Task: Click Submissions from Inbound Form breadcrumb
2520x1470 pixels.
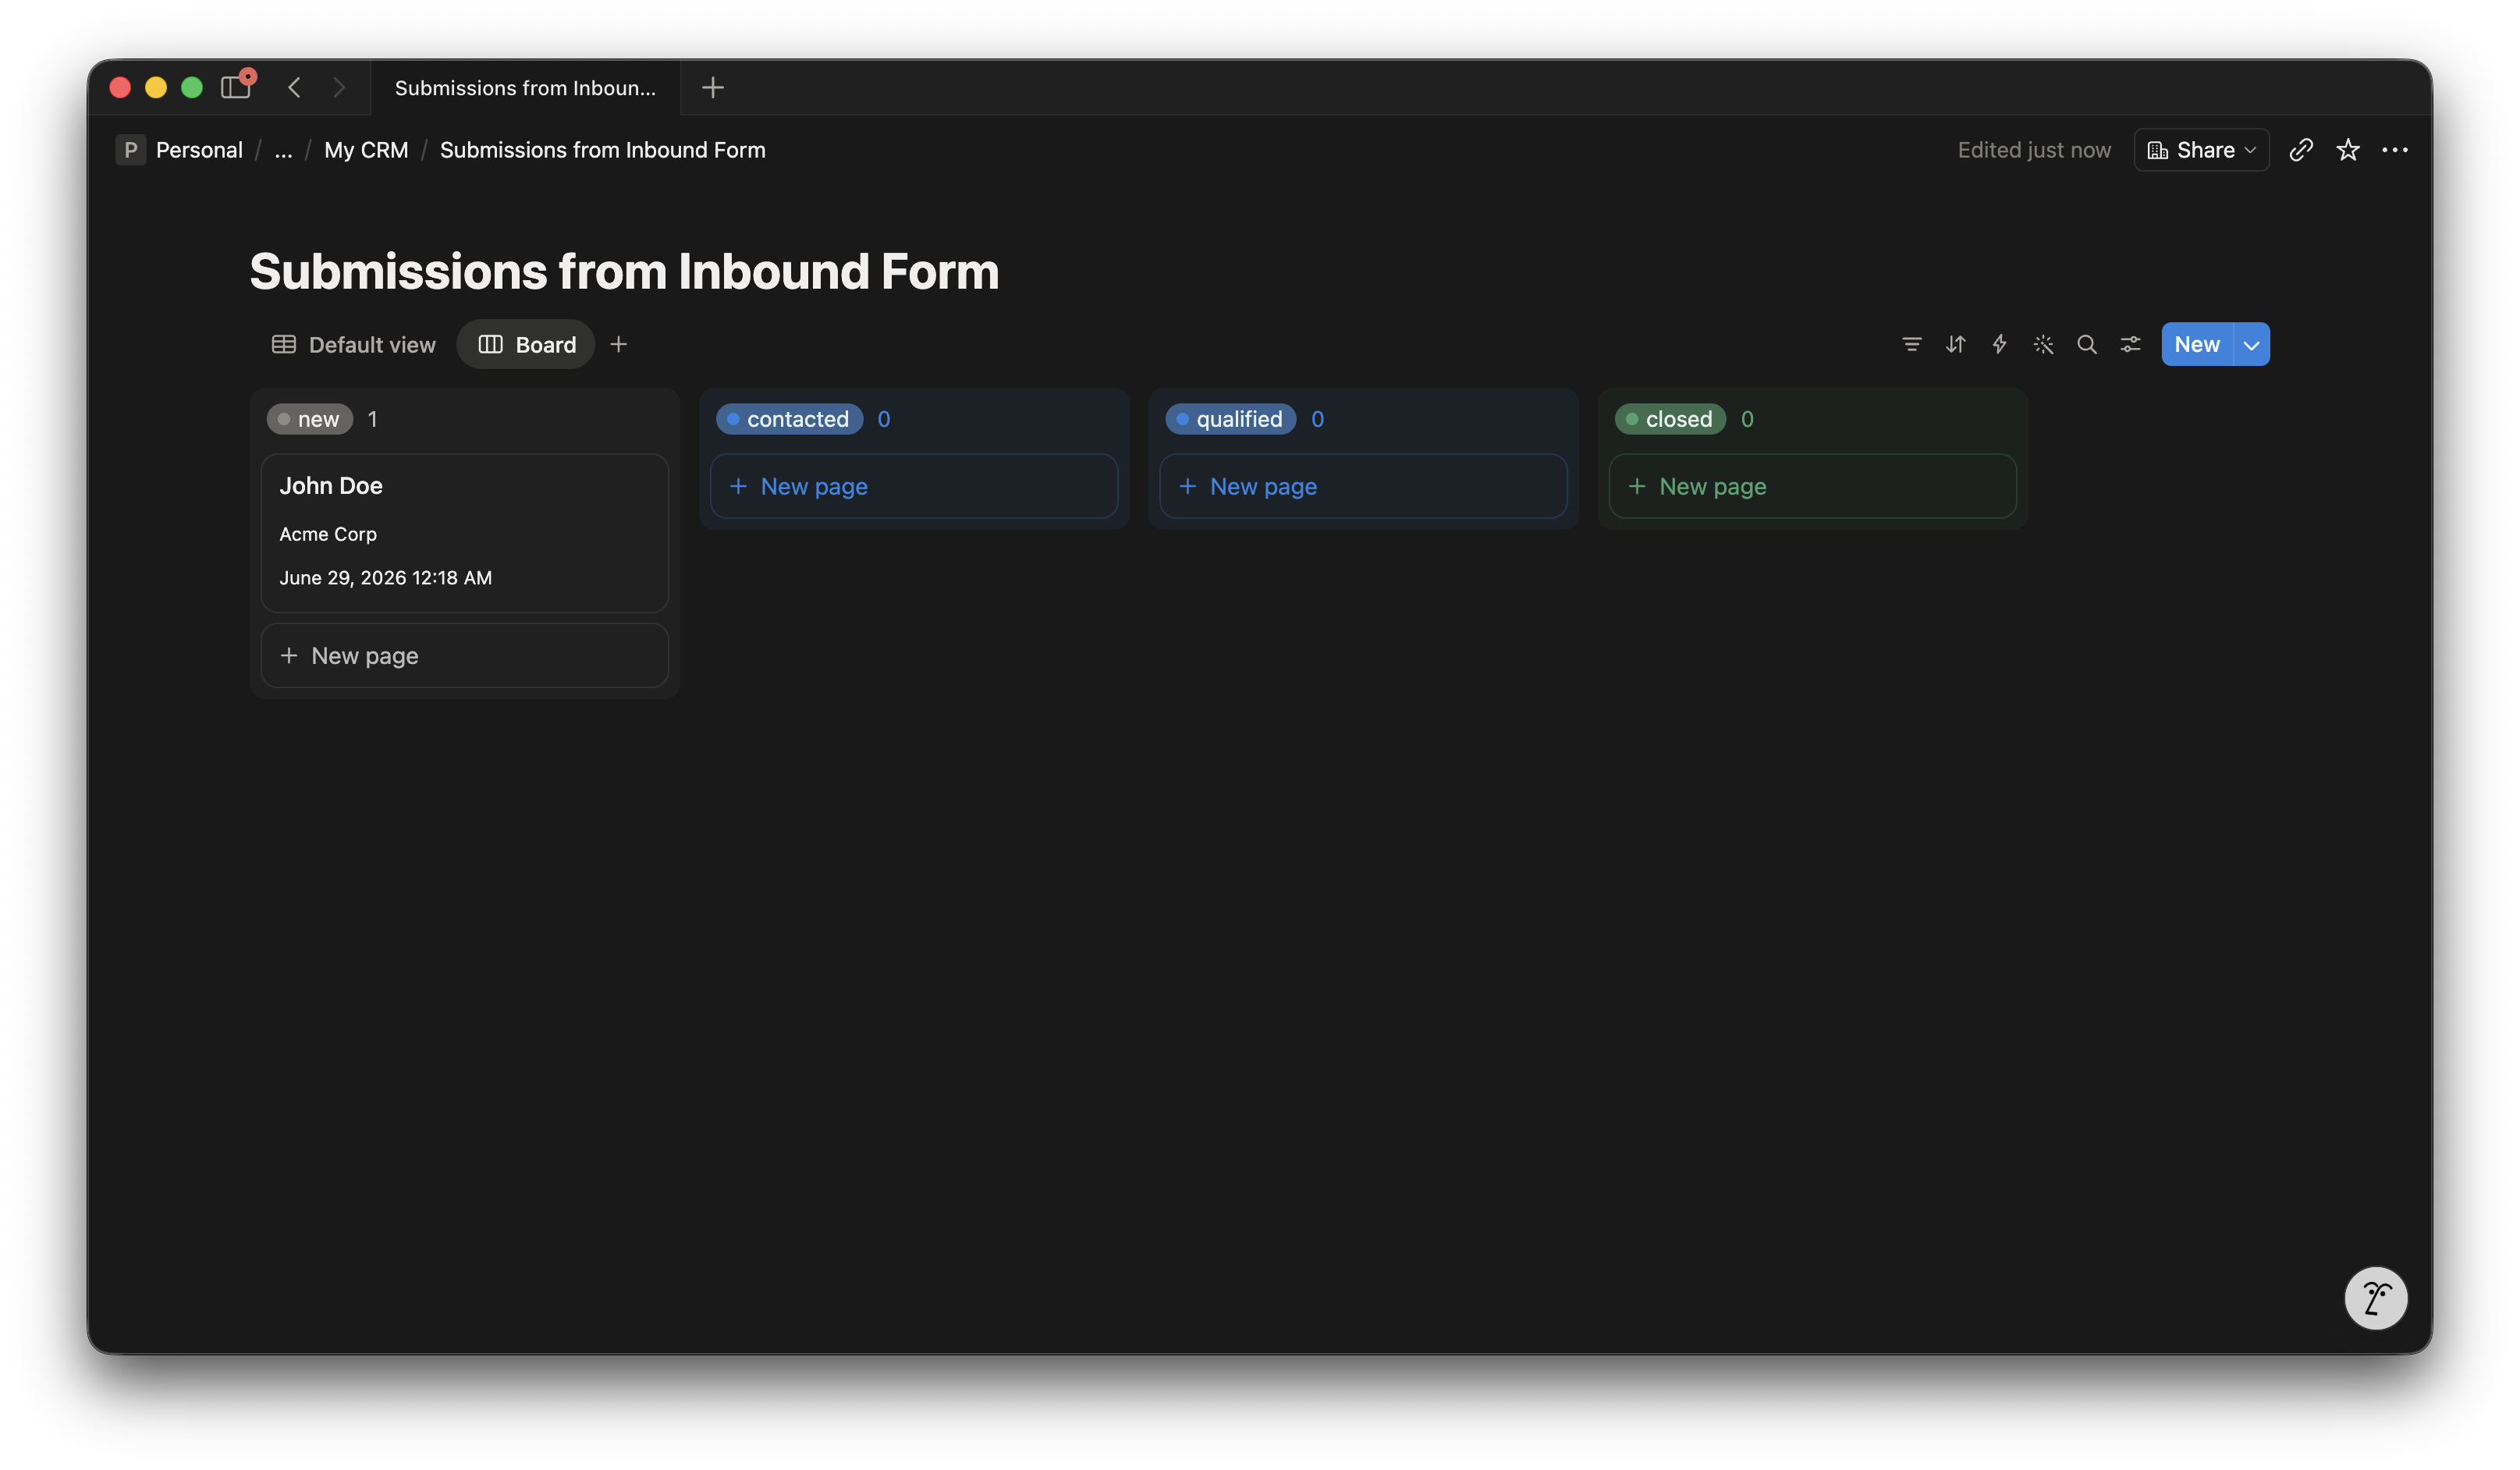Action: (x=603, y=150)
